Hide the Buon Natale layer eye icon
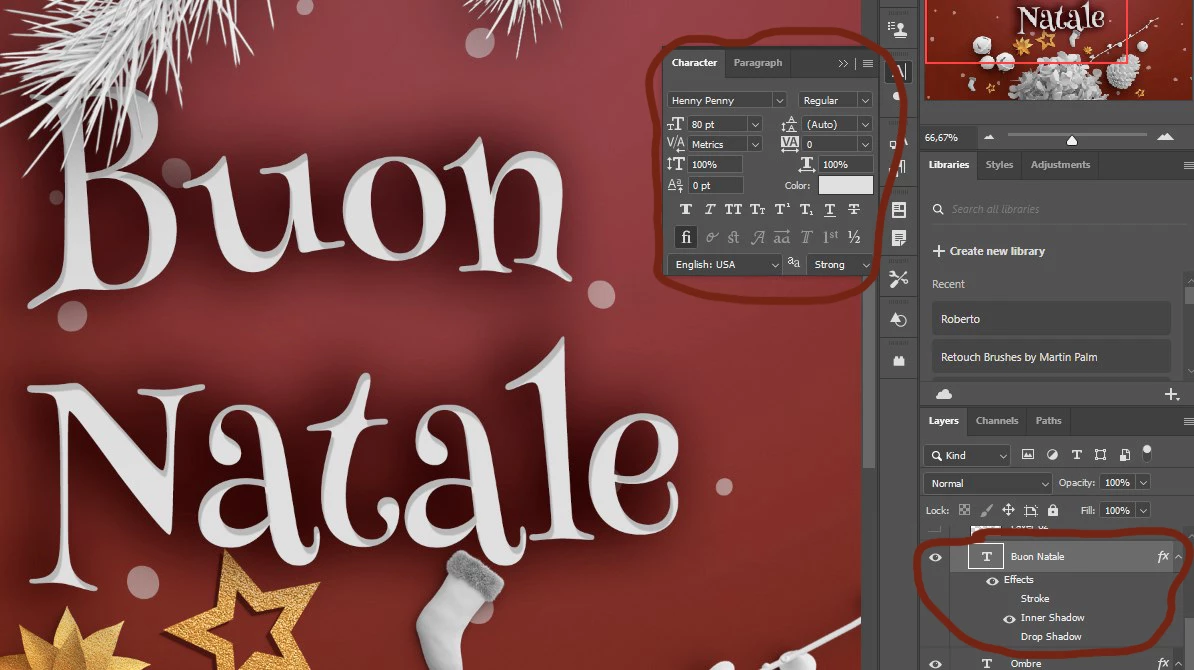 (x=935, y=557)
